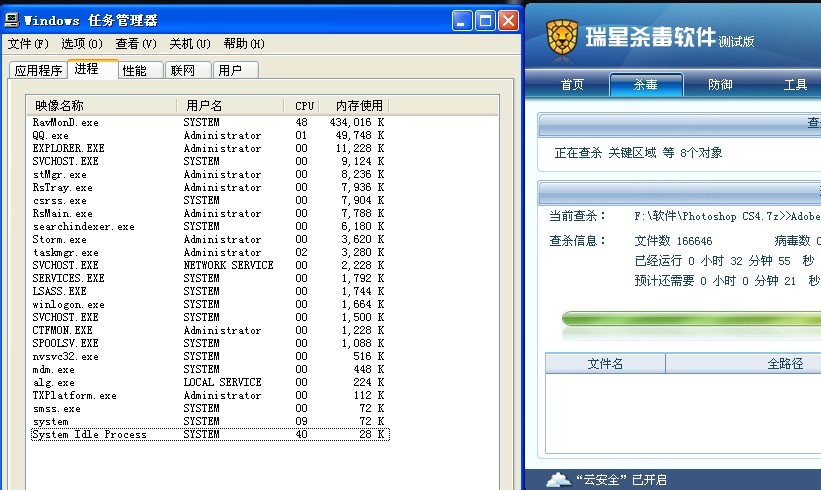Image resolution: width=821 pixels, height=490 pixels.
Task: Select the csrss.exe process row
Action: (x=210, y=201)
